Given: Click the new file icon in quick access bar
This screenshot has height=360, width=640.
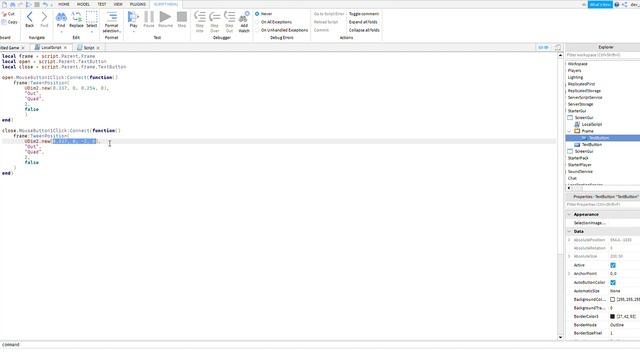Looking at the screenshot, I should coord(4,4).
